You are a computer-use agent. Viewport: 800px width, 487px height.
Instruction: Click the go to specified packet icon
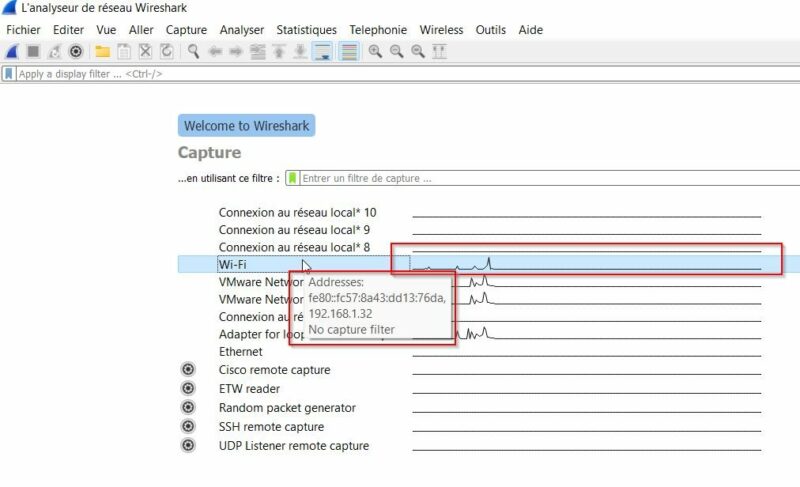258,52
